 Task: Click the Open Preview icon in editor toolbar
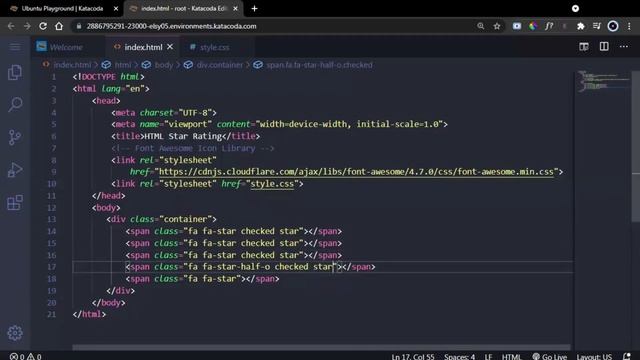point(584,47)
